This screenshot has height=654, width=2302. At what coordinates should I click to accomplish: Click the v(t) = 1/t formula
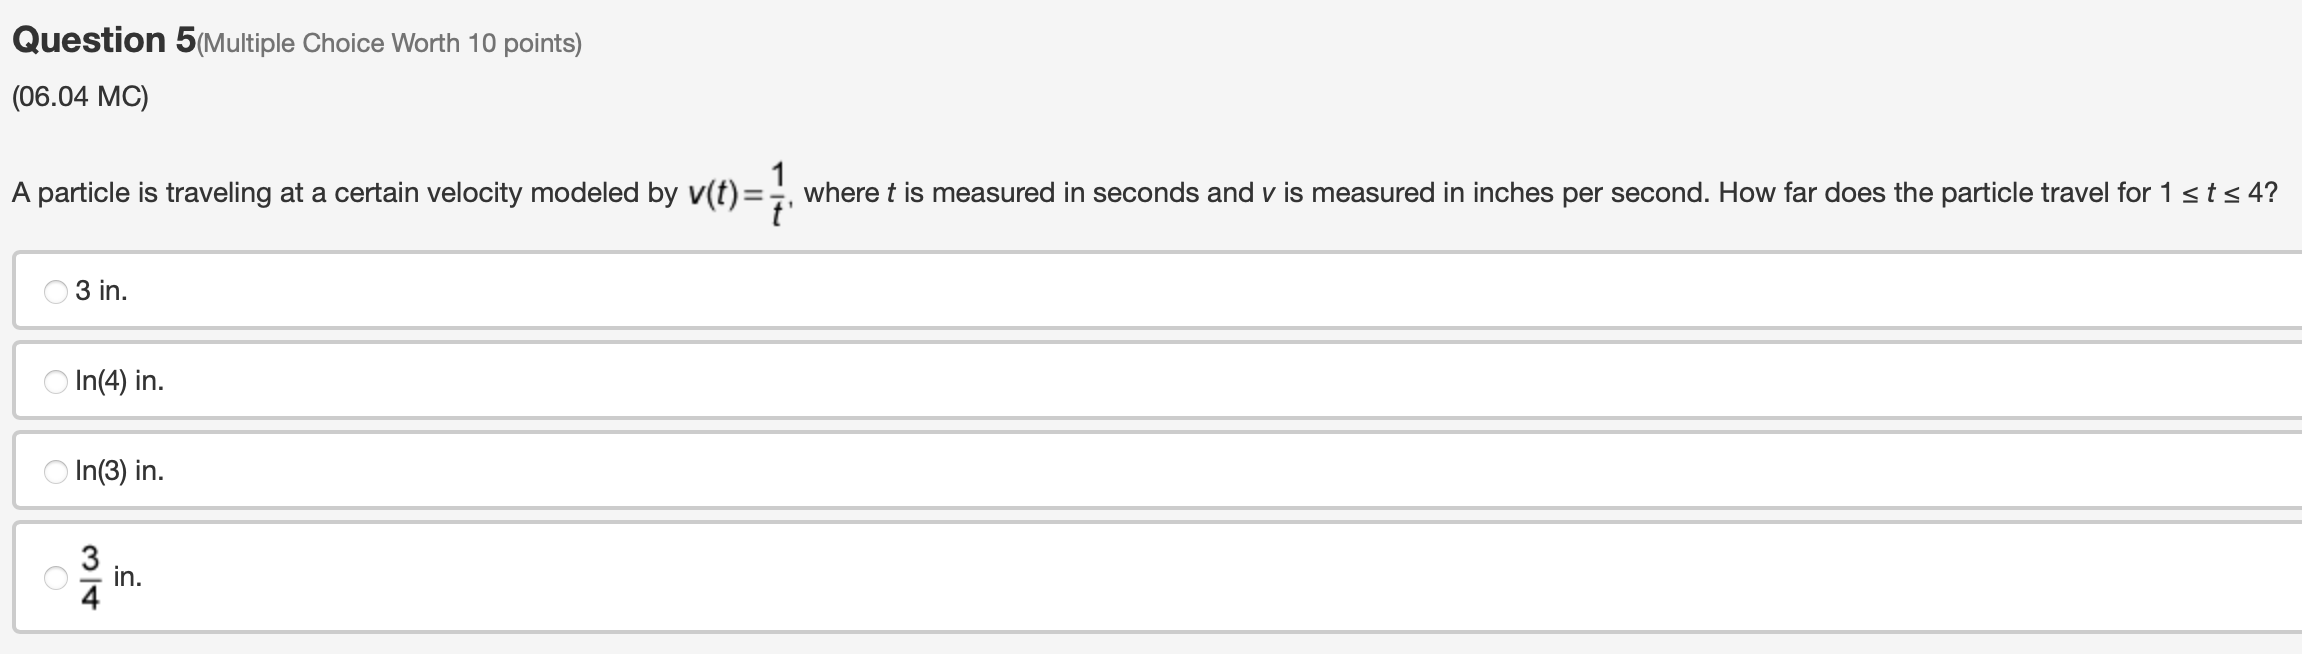tap(733, 190)
